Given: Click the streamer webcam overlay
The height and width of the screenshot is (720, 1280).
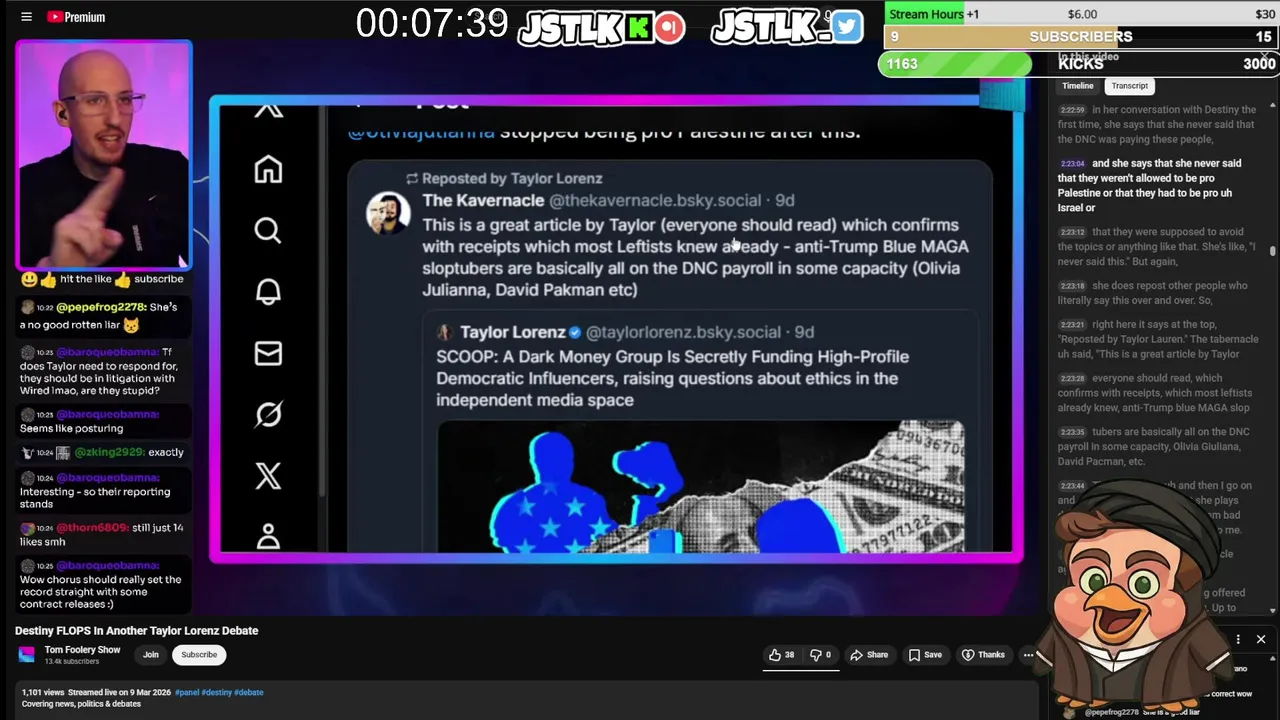Looking at the screenshot, I should tap(104, 156).
